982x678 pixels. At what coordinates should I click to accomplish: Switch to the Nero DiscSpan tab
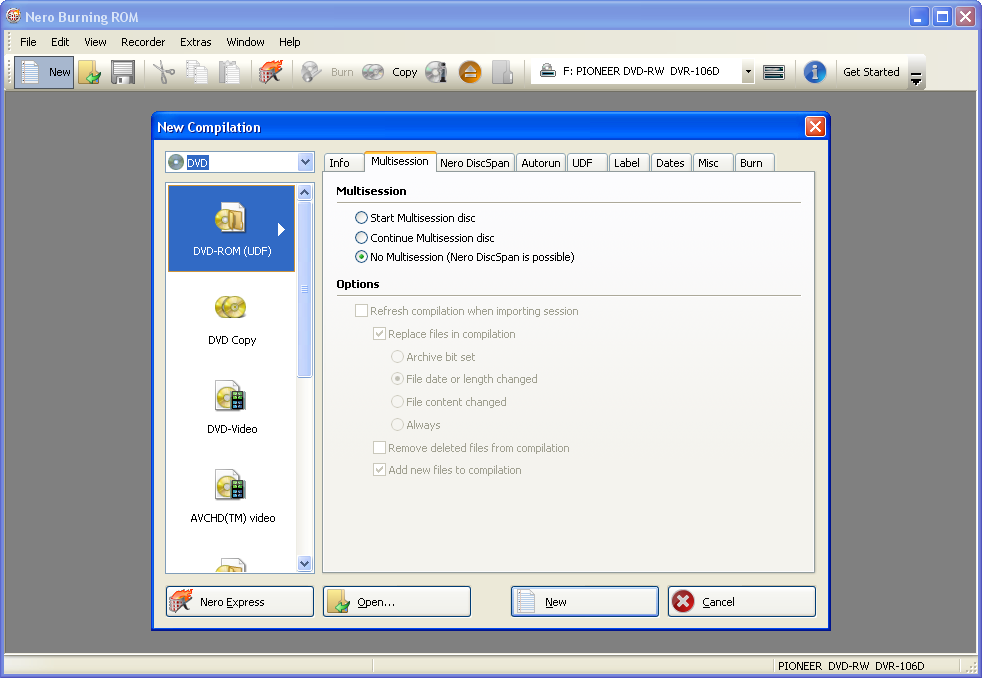tap(475, 163)
